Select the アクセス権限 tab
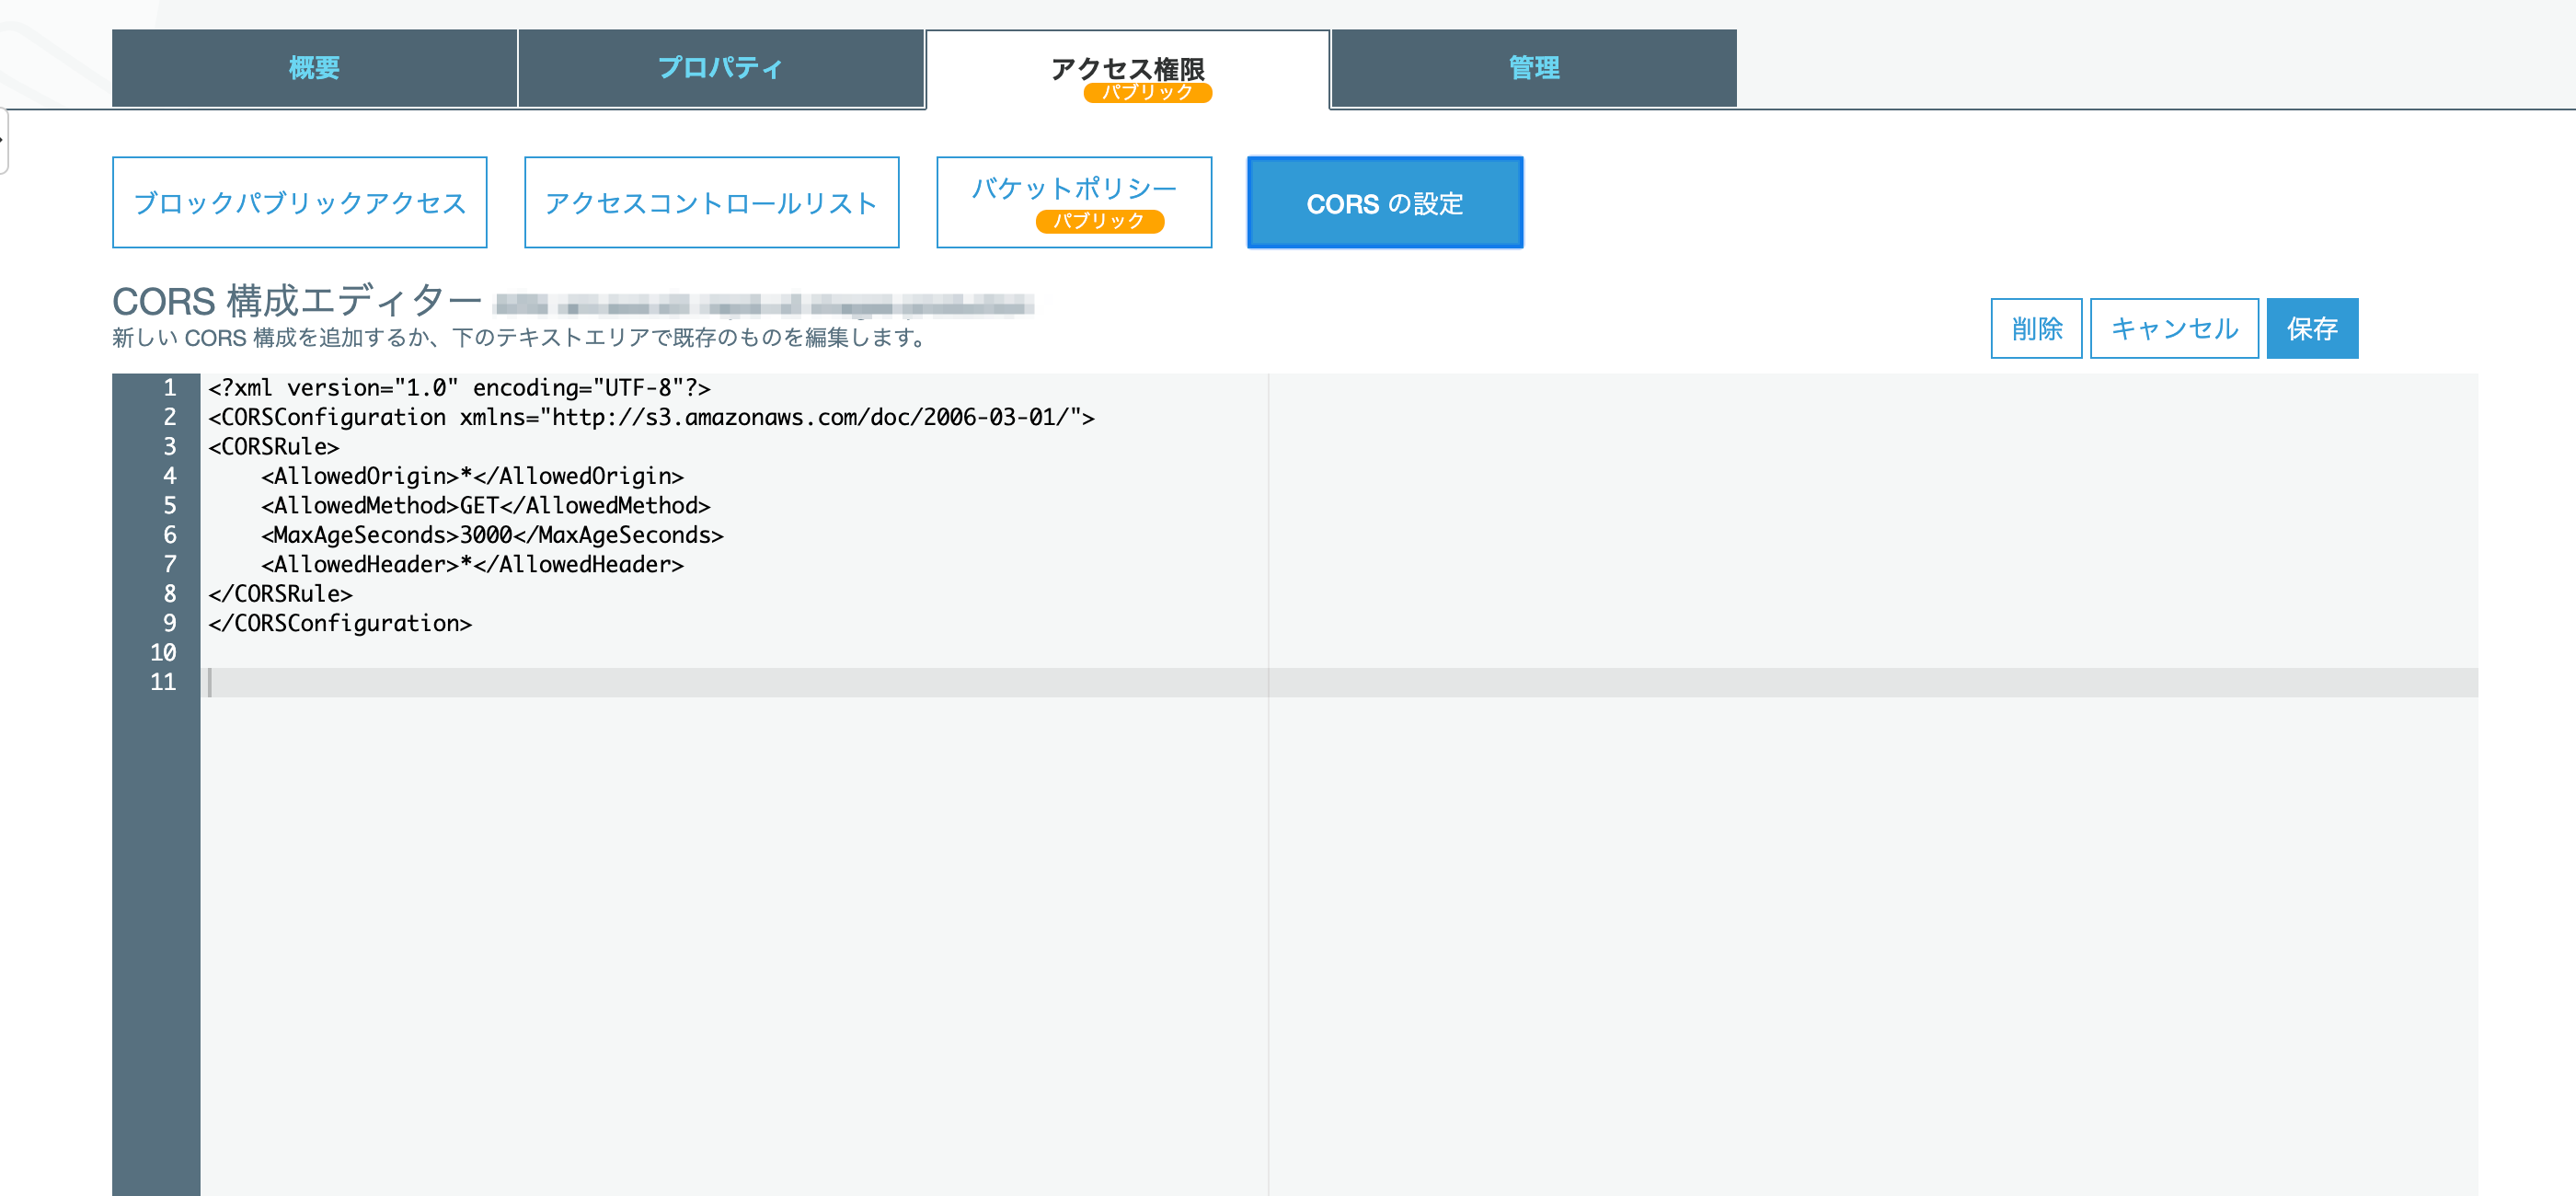This screenshot has height=1196, width=2576. (x=1127, y=70)
